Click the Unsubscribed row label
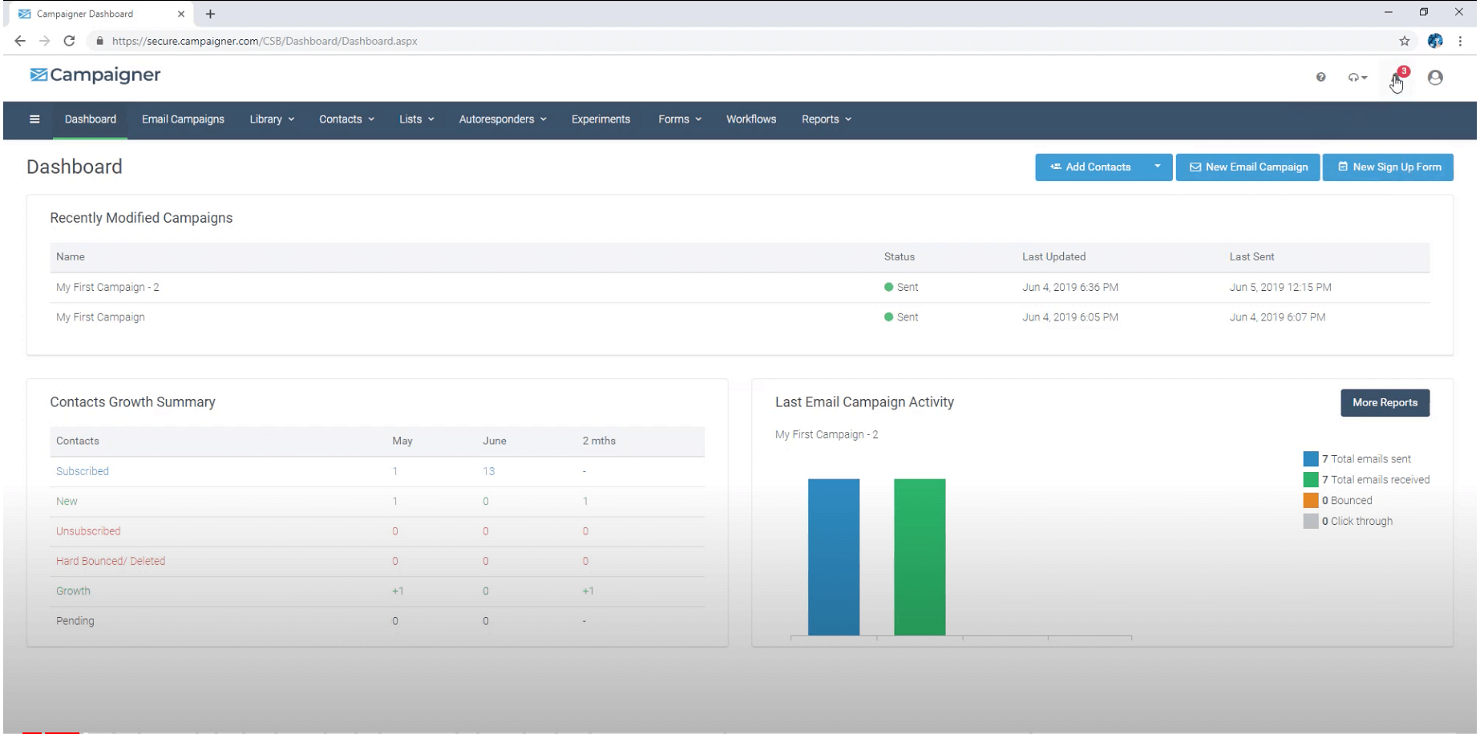This screenshot has height=734, width=1480. click(x=88, y=531)
